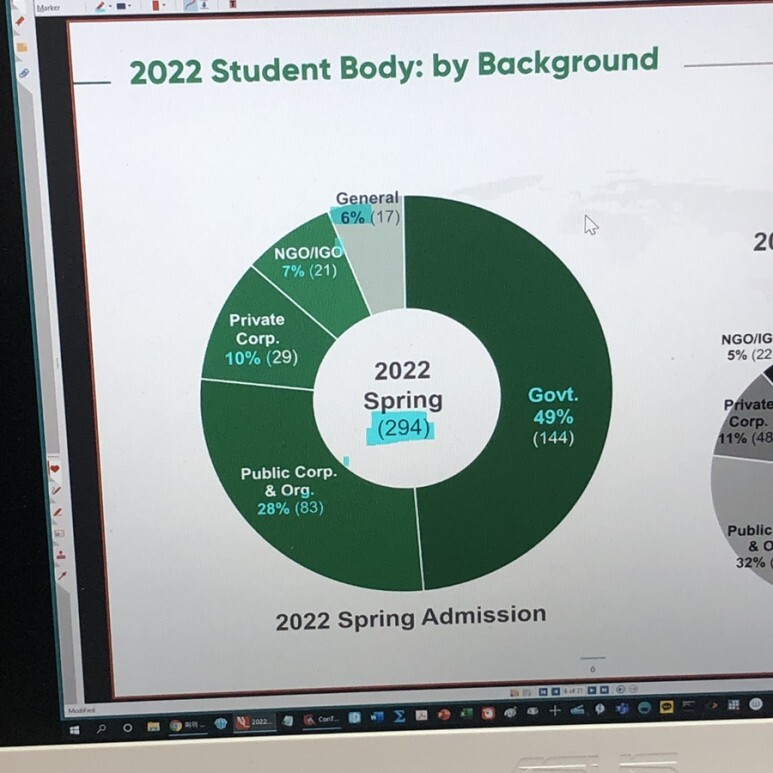Click the Cortana circle on taskbar

[128, 728]
